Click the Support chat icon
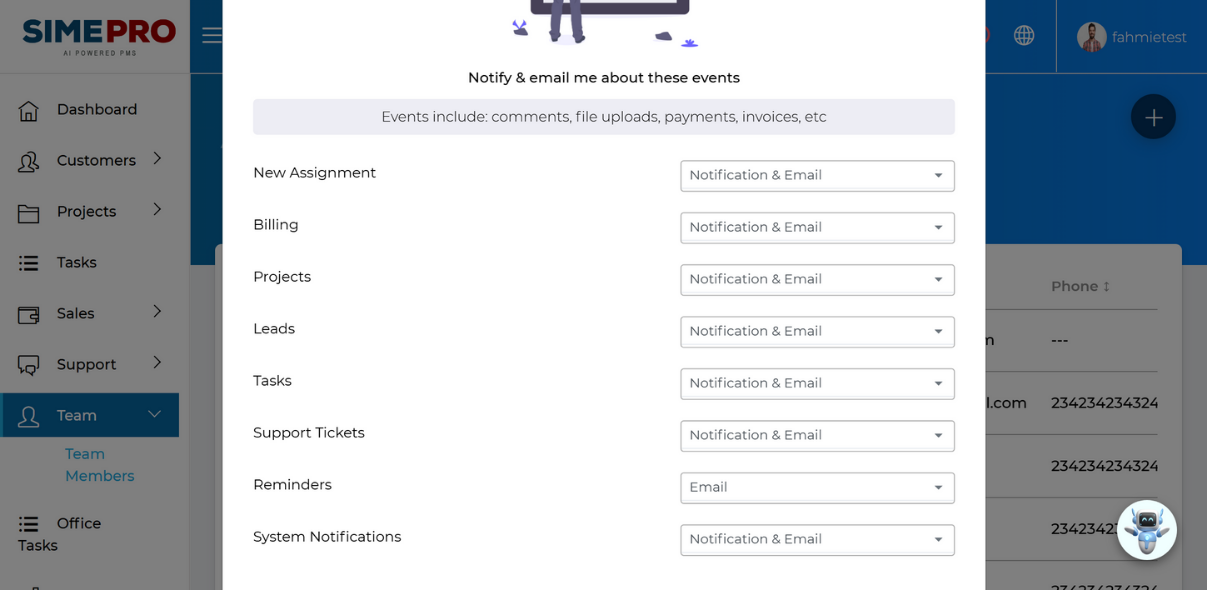Image resolution: width=1207 pixels, height=590 pixels. click(29, 365)
